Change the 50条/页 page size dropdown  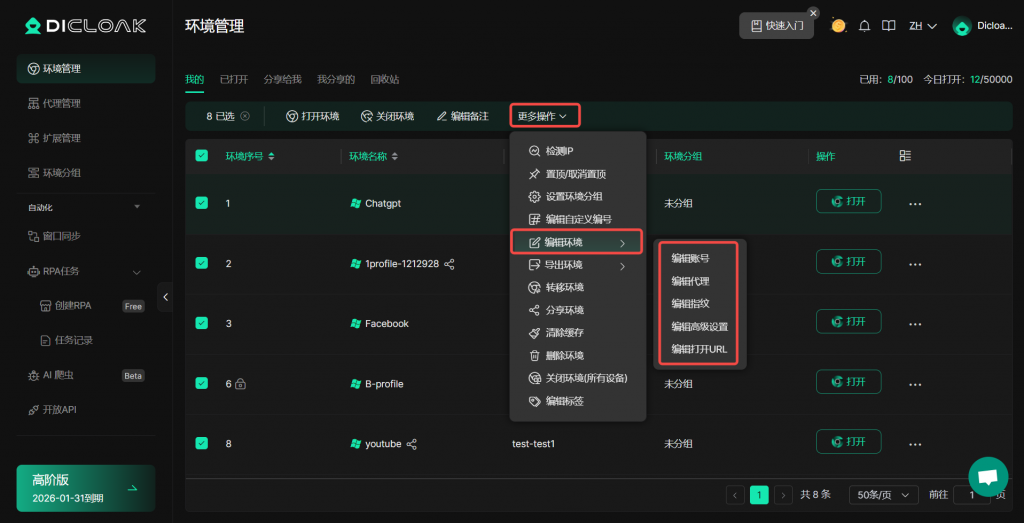pos(882,495)
